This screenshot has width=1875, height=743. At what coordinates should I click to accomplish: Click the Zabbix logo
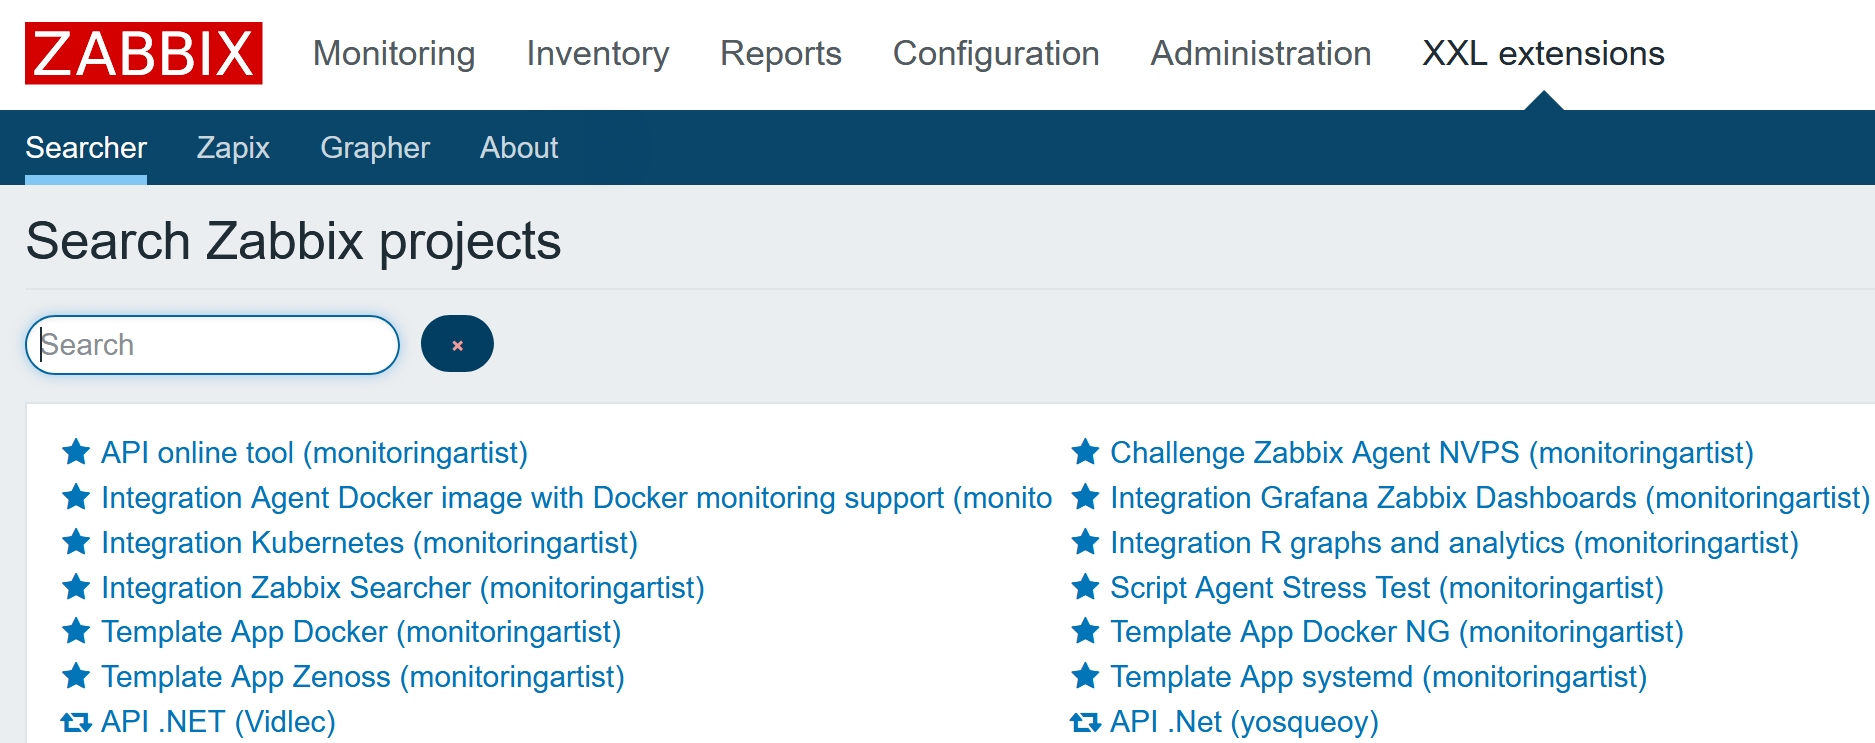144,54
